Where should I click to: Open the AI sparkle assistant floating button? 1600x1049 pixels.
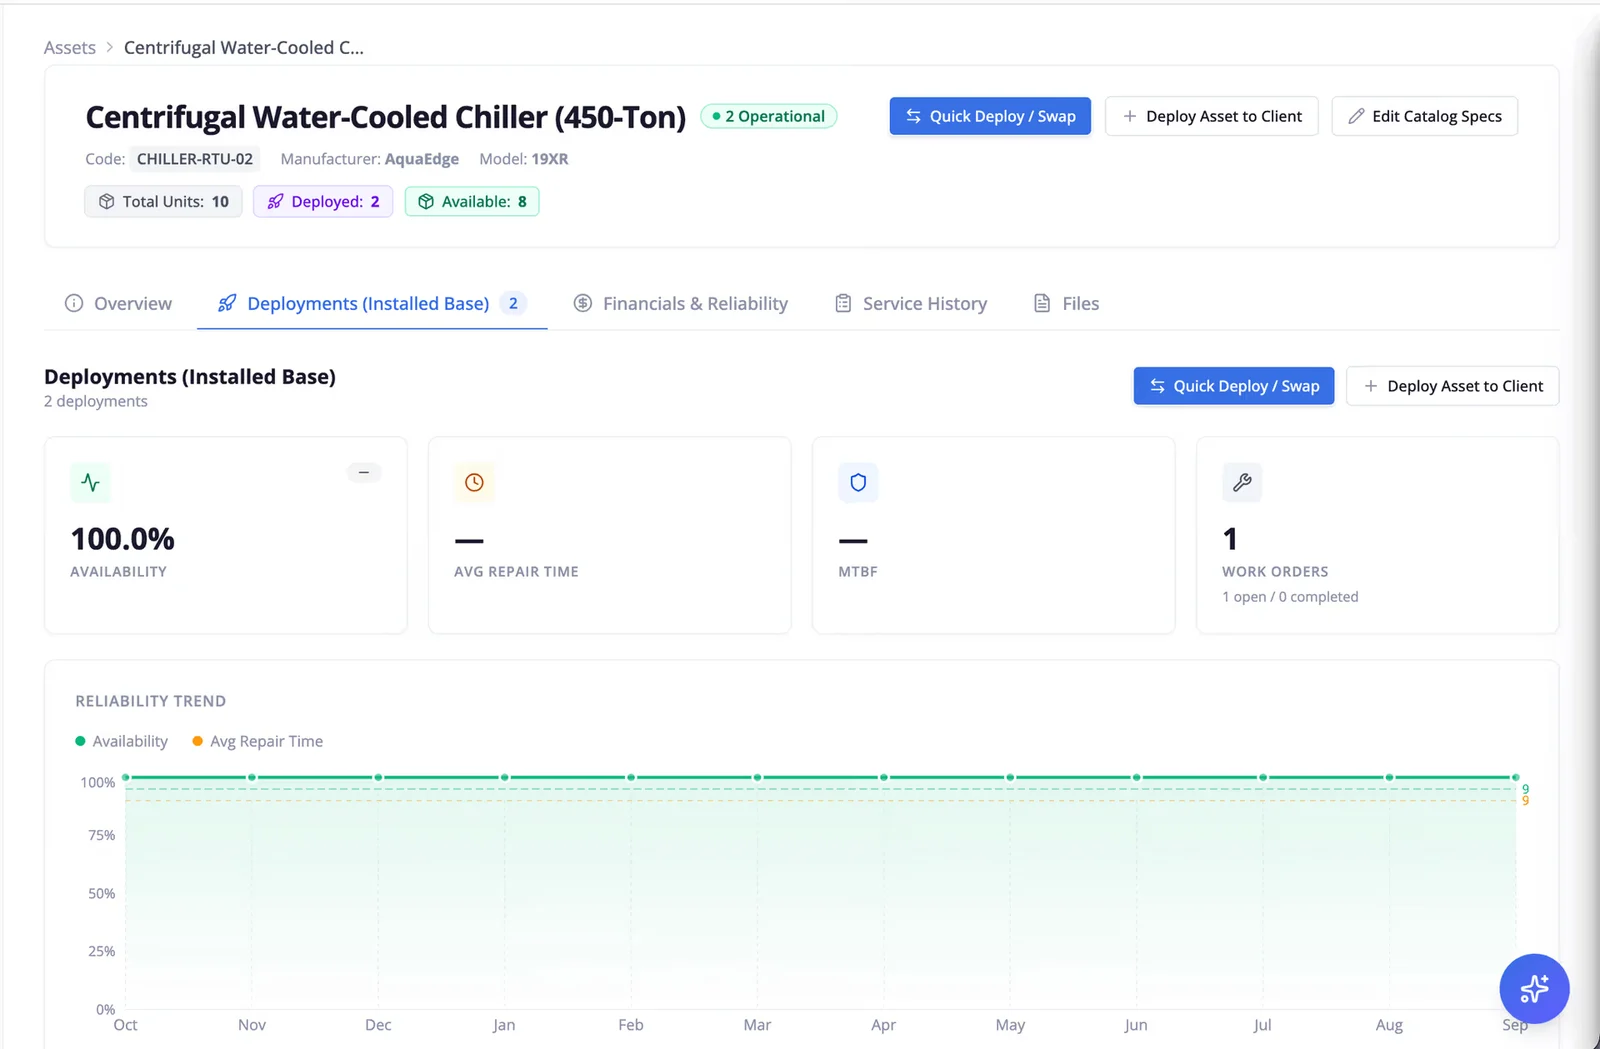[x=1534, y=989]
